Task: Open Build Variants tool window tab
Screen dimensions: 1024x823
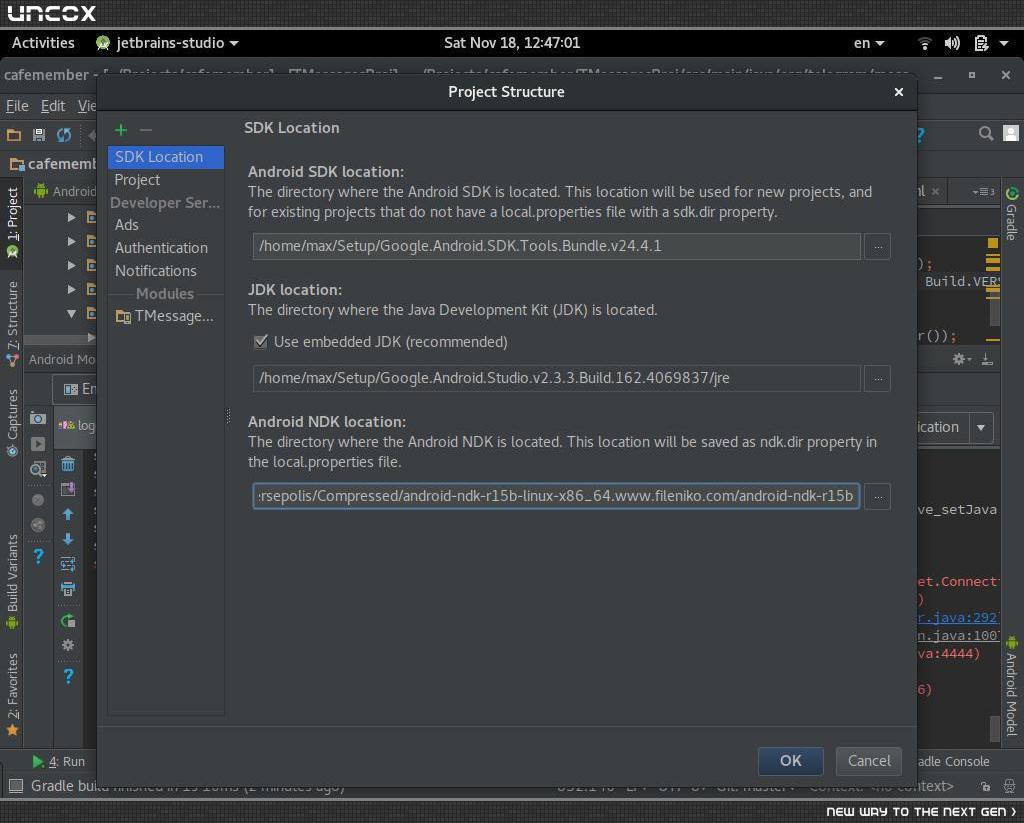Action: click(x=12, y=581)
